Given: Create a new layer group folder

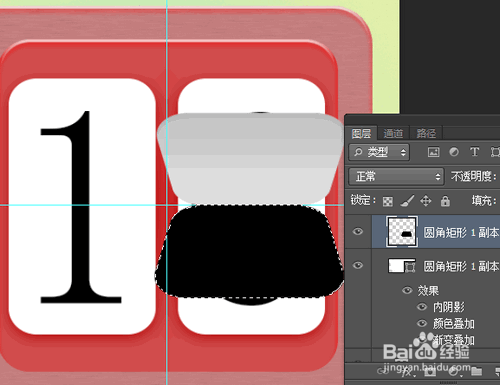Looking at the screenshot, I should (477, 371).
